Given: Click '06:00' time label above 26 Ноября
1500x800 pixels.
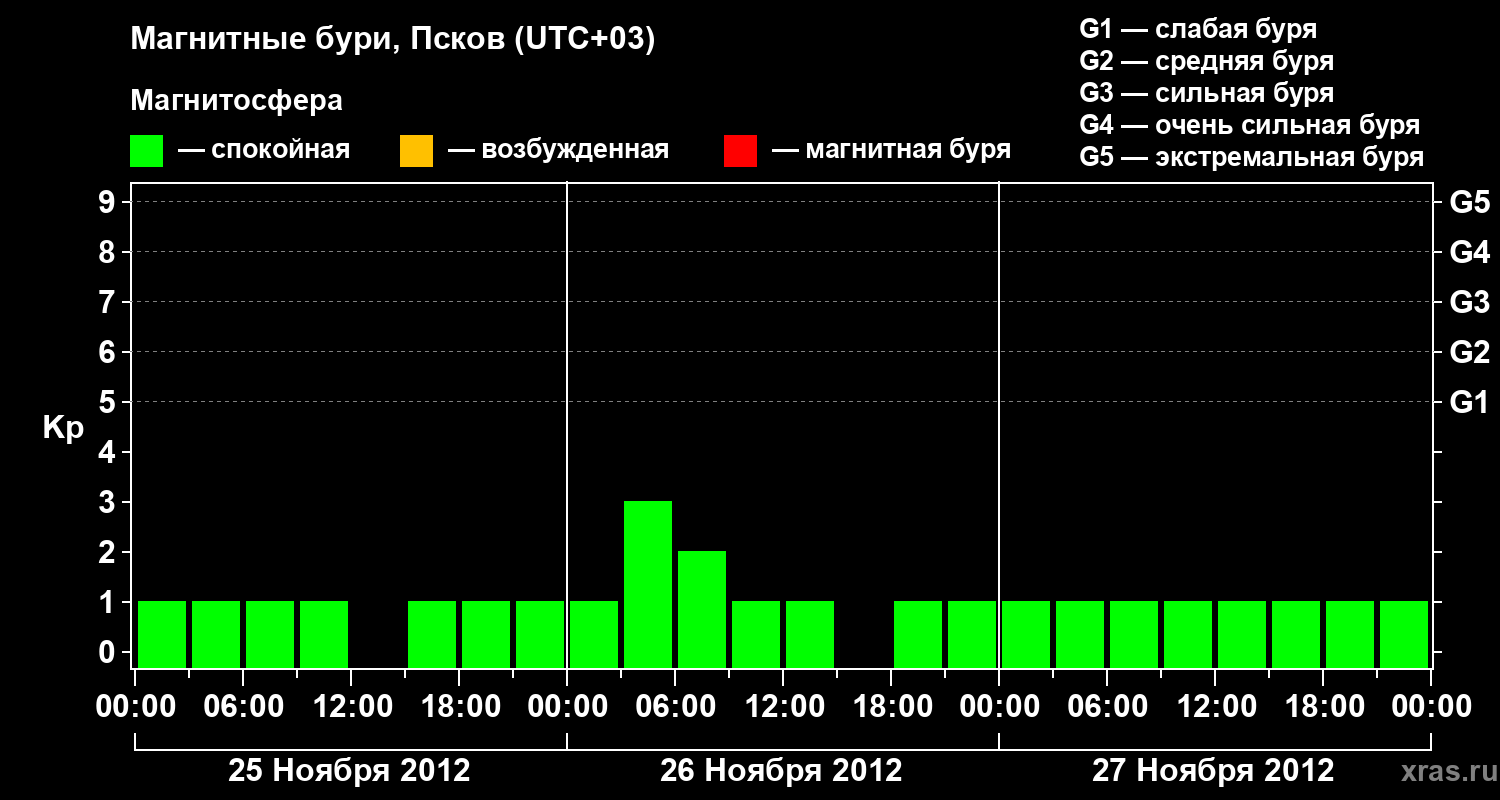Looking at the screenshot, I should (675, 707).
